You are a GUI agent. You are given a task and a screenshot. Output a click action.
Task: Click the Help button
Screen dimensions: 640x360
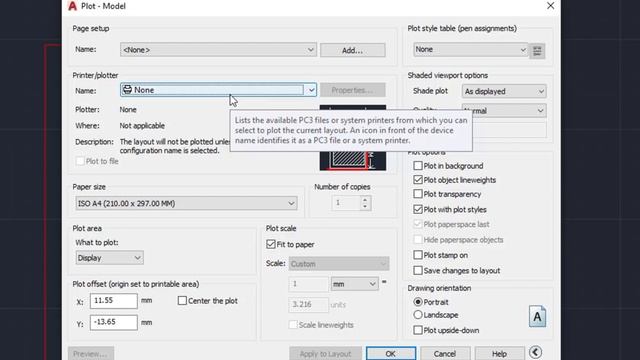pos(500,353)
